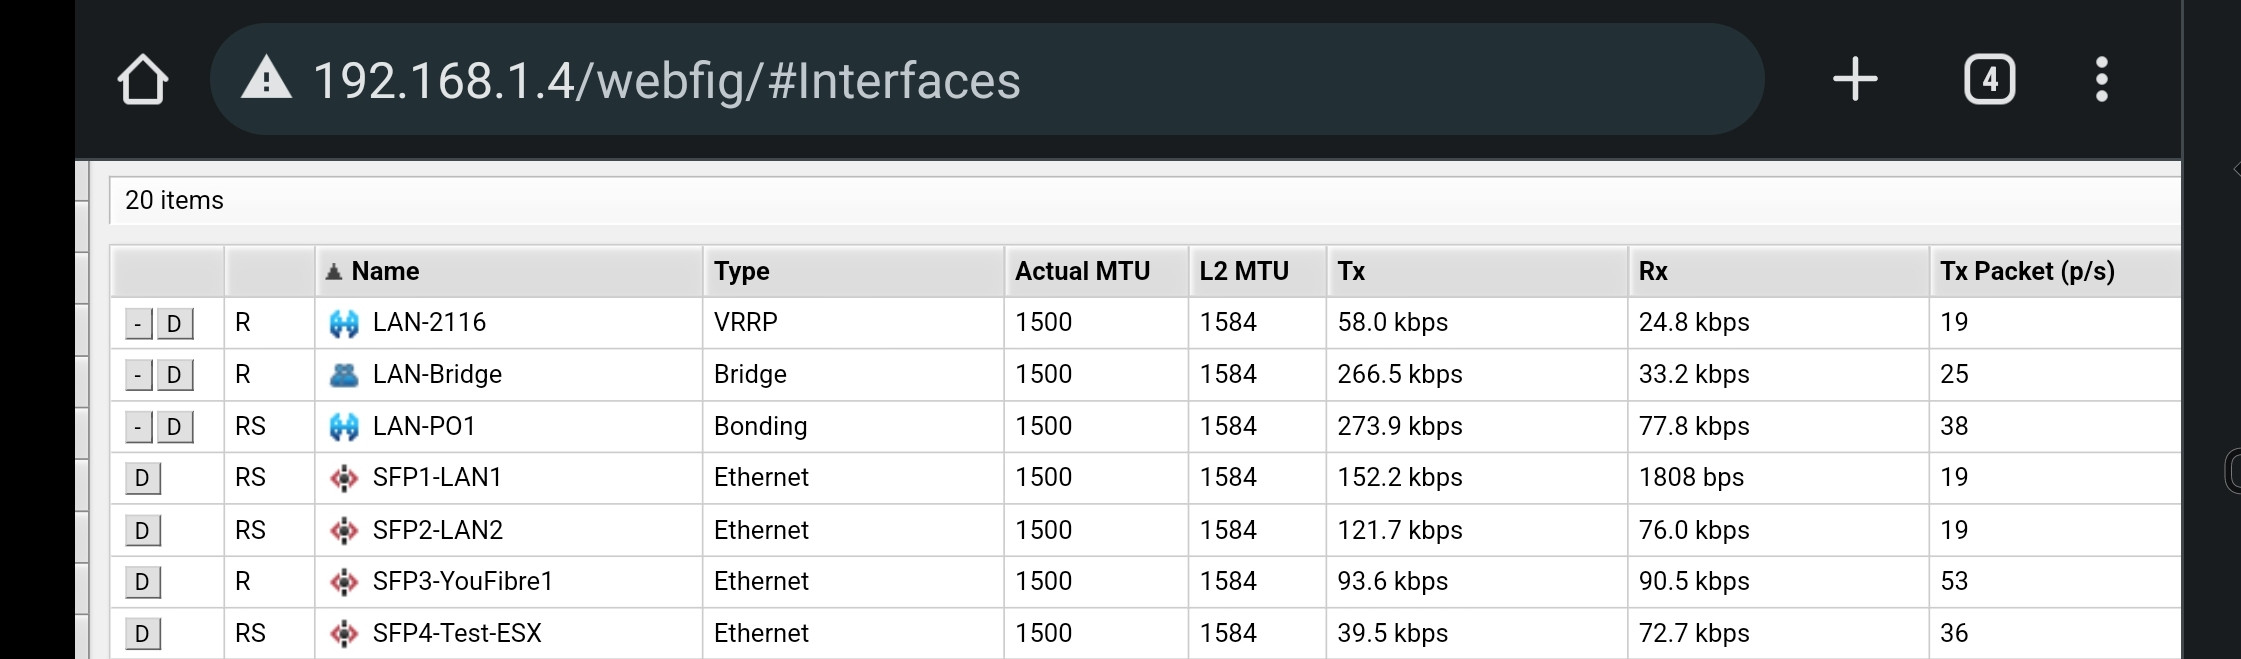Open a new browser tab
Screen dimensions: 2241x659
(1855, 79)
